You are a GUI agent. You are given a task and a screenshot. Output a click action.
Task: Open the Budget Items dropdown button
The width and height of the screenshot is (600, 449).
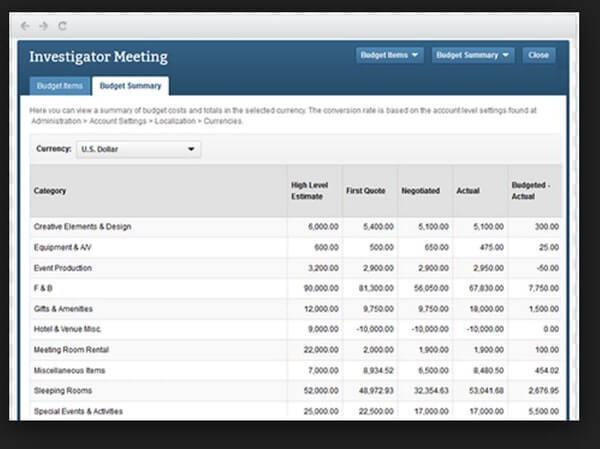click(390, 56)
